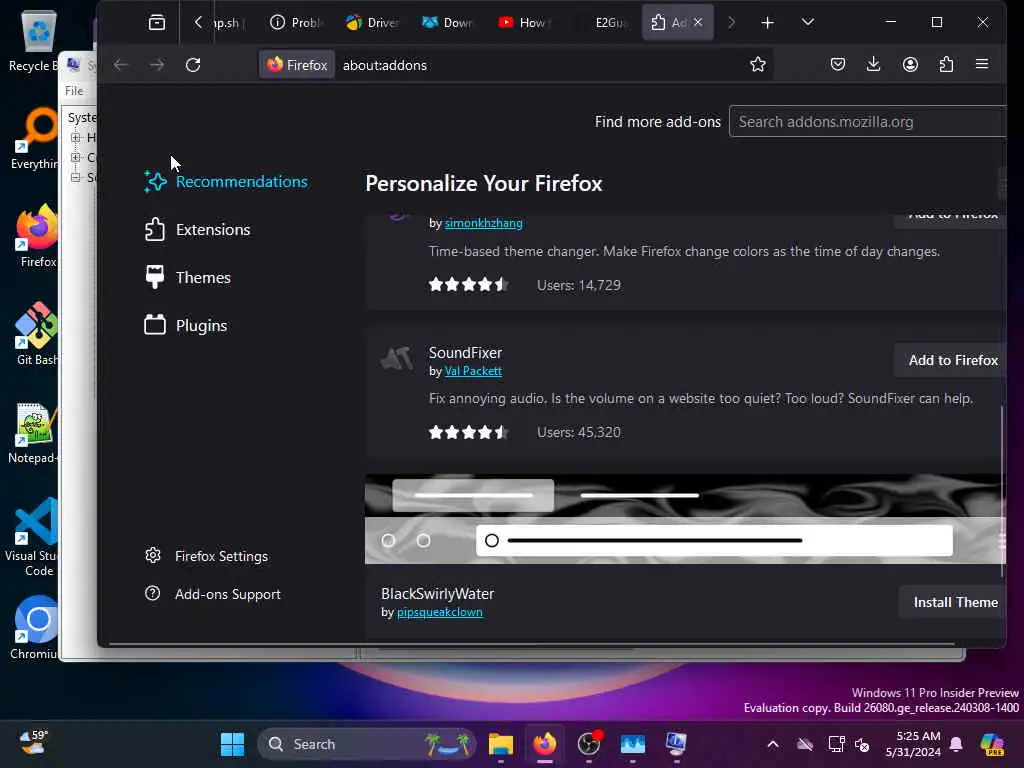The height and width of the screenshot is (768, 1024).
Task: Select Notepad++ desktop shortcut
Action: click(x=33, y=432)
